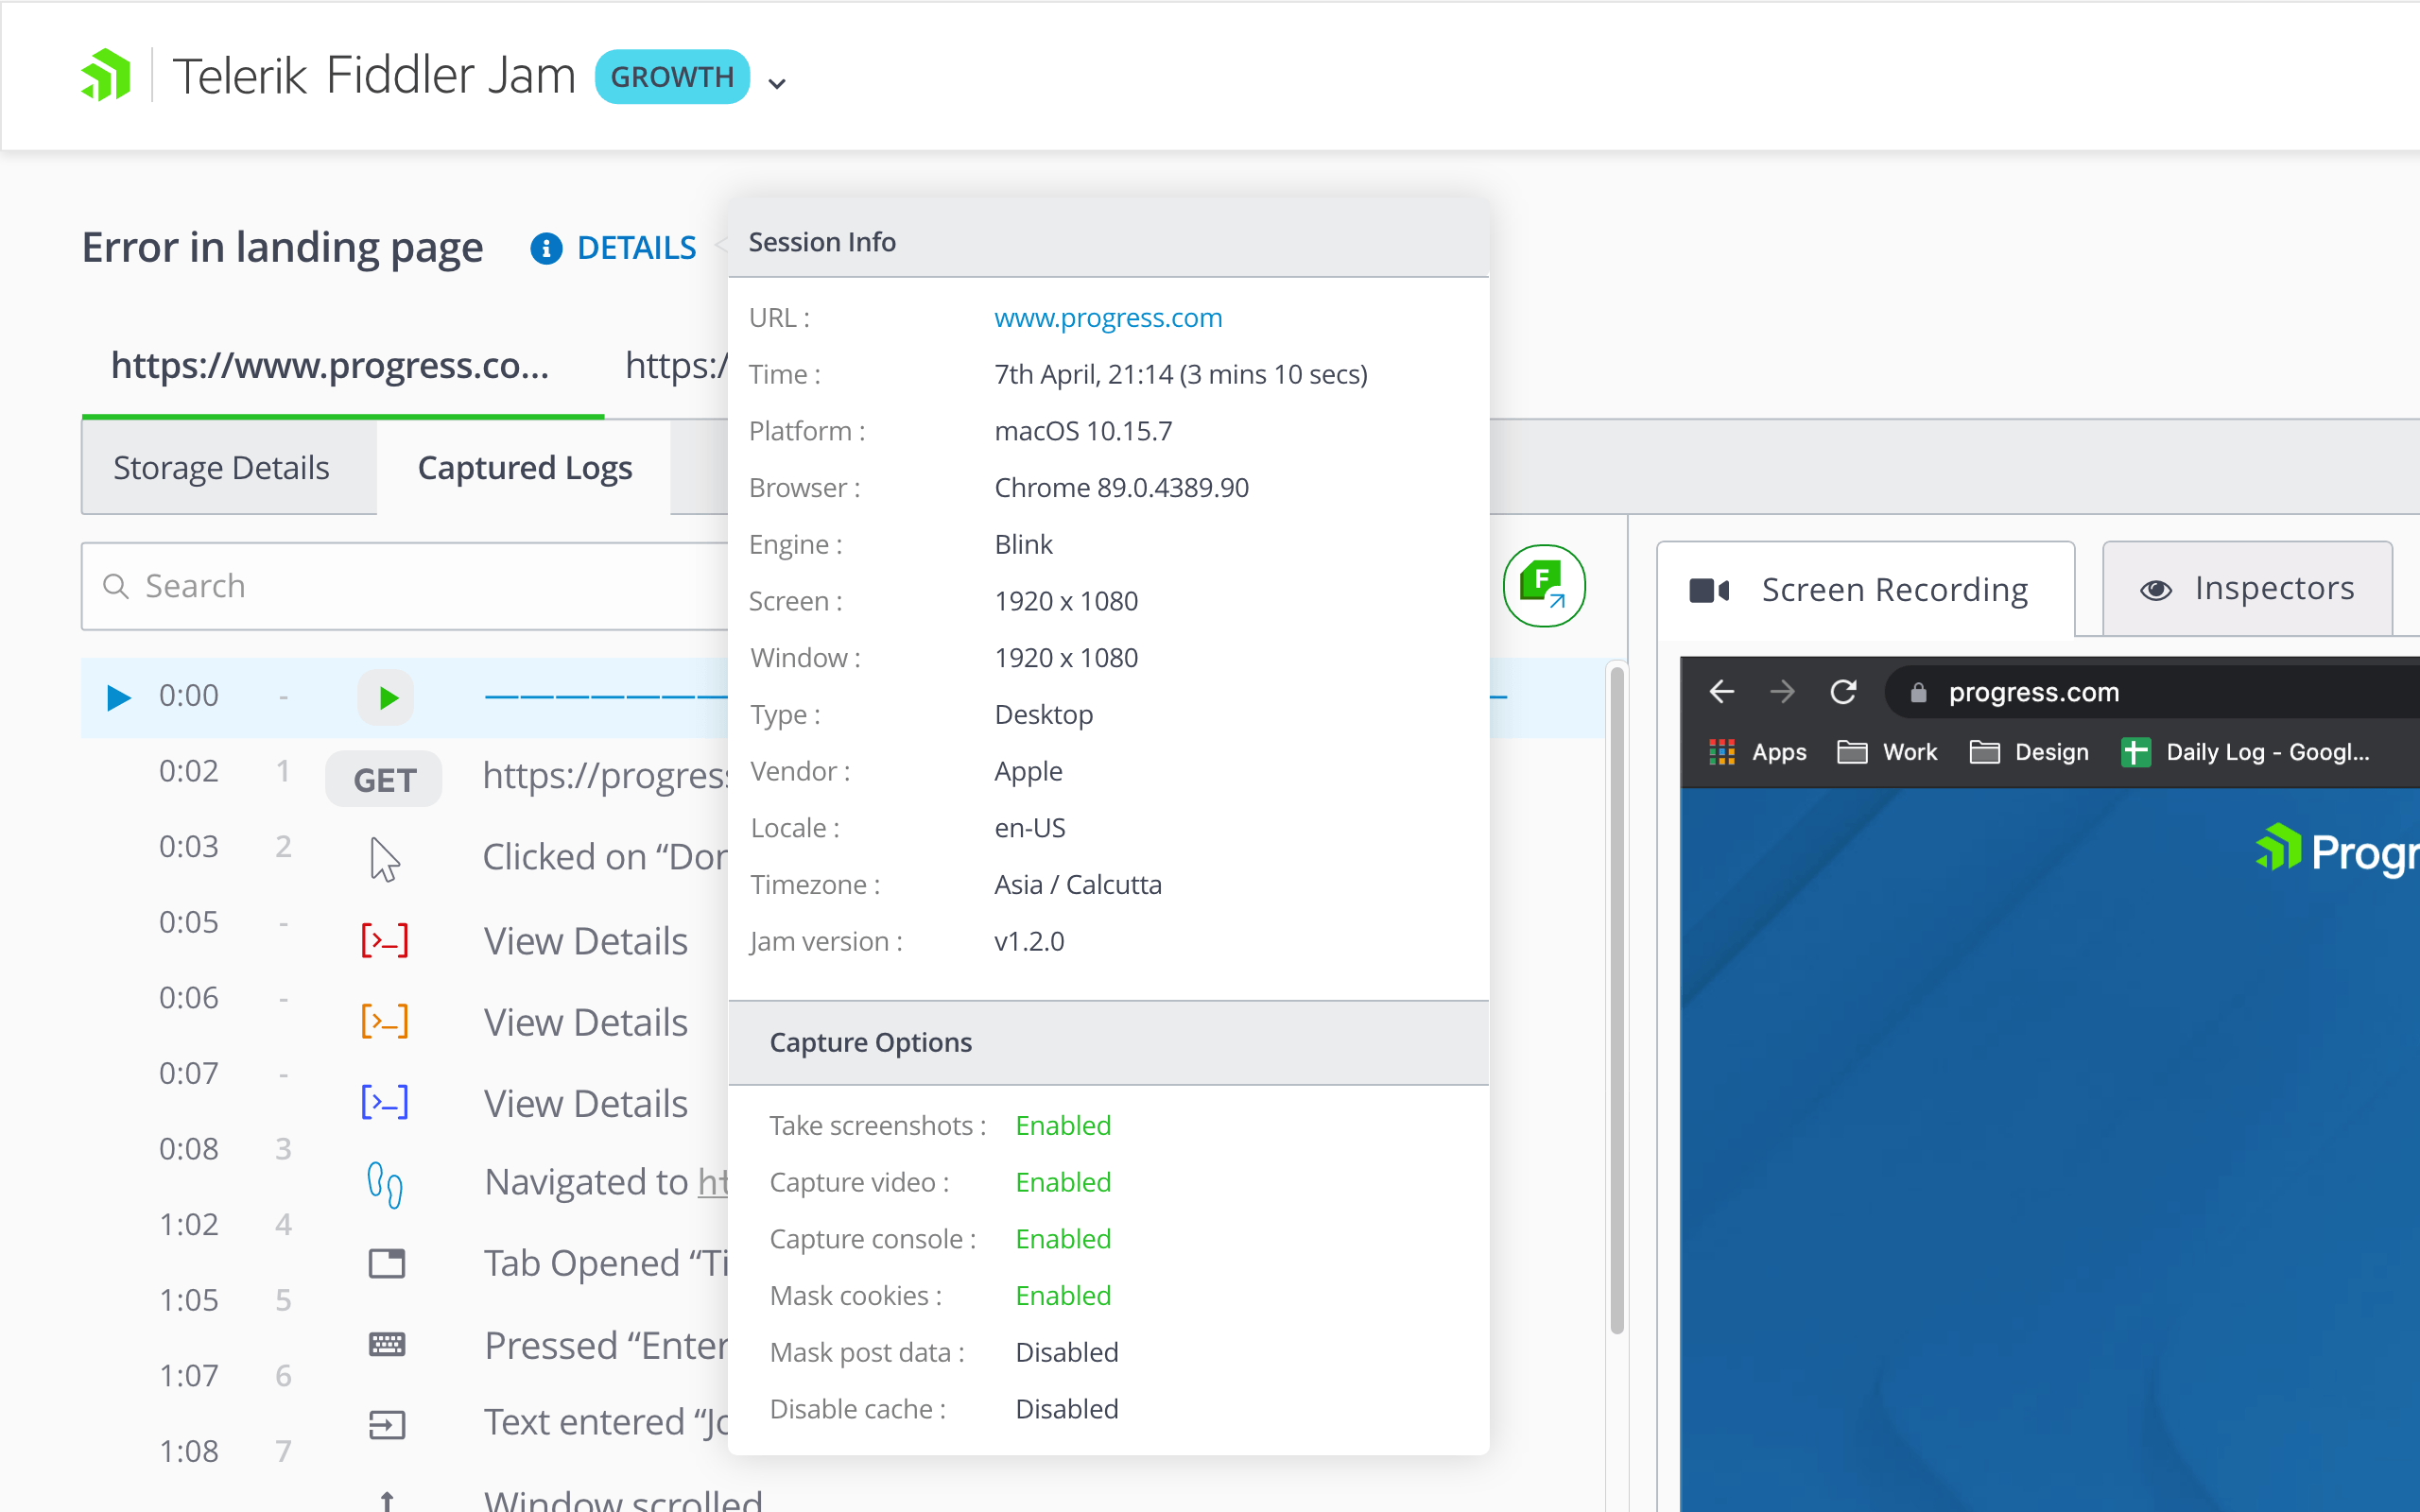This screenshot has width=2420, height=1512.
Task: Click the eye icon on Inspectors tab
Action: [x=2155, y=590]
